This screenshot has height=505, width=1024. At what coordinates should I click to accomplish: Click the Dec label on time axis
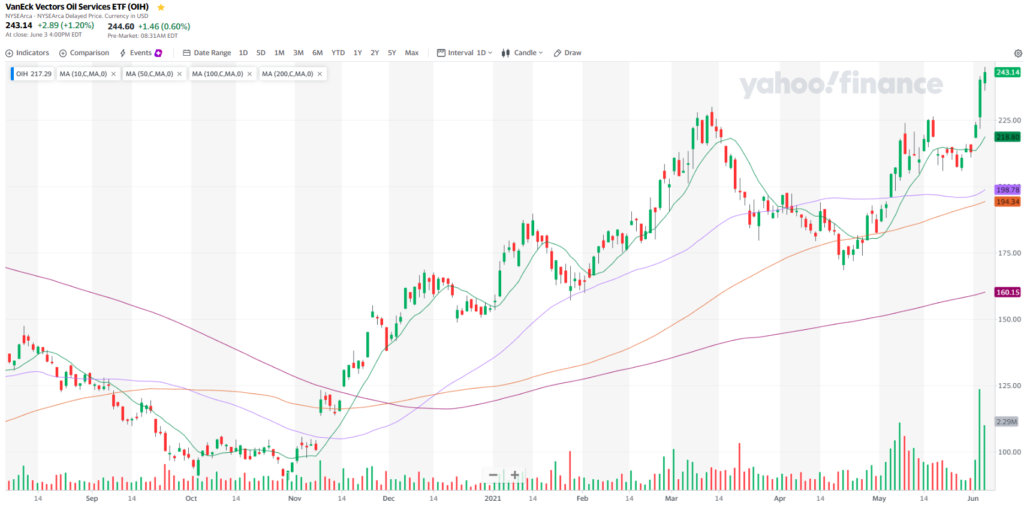click(x=389, y=498)
